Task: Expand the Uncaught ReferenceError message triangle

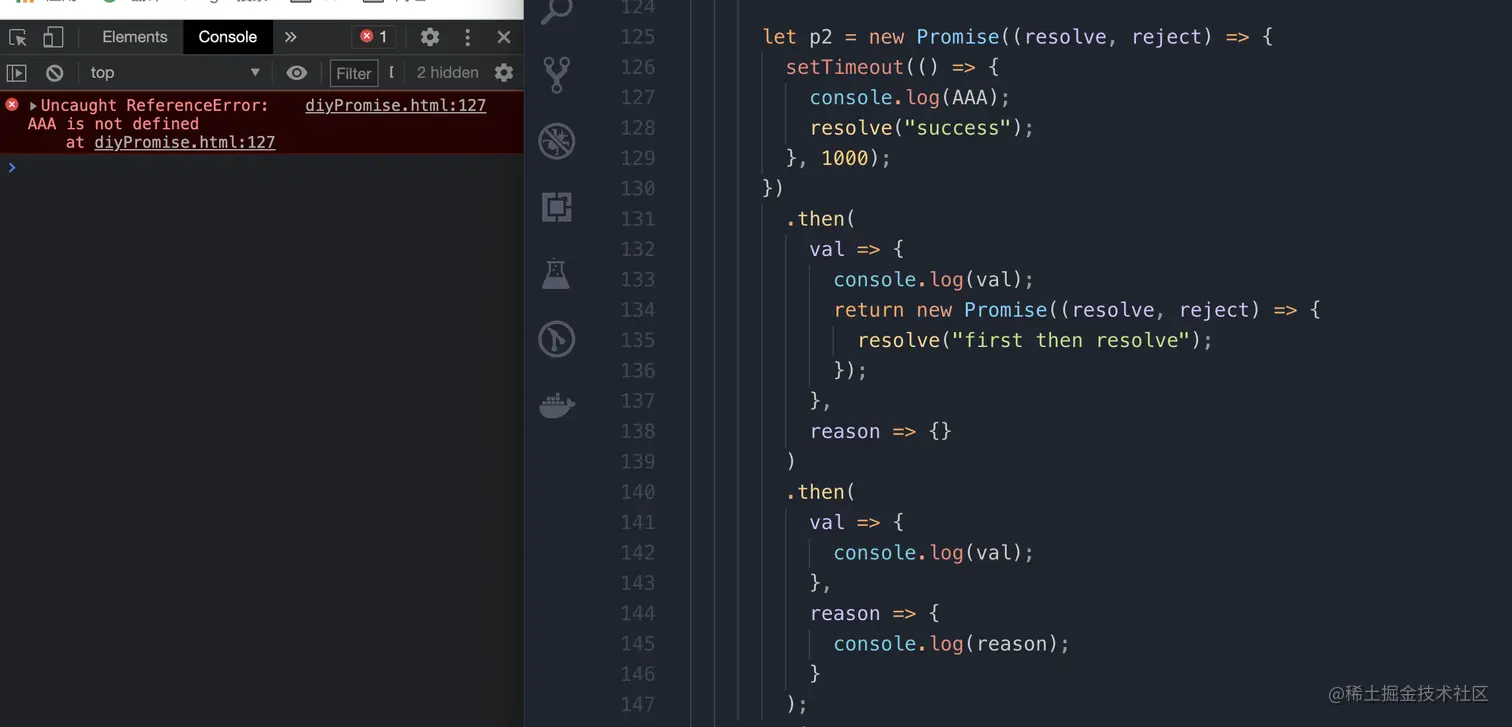Action: coord(33,106)
